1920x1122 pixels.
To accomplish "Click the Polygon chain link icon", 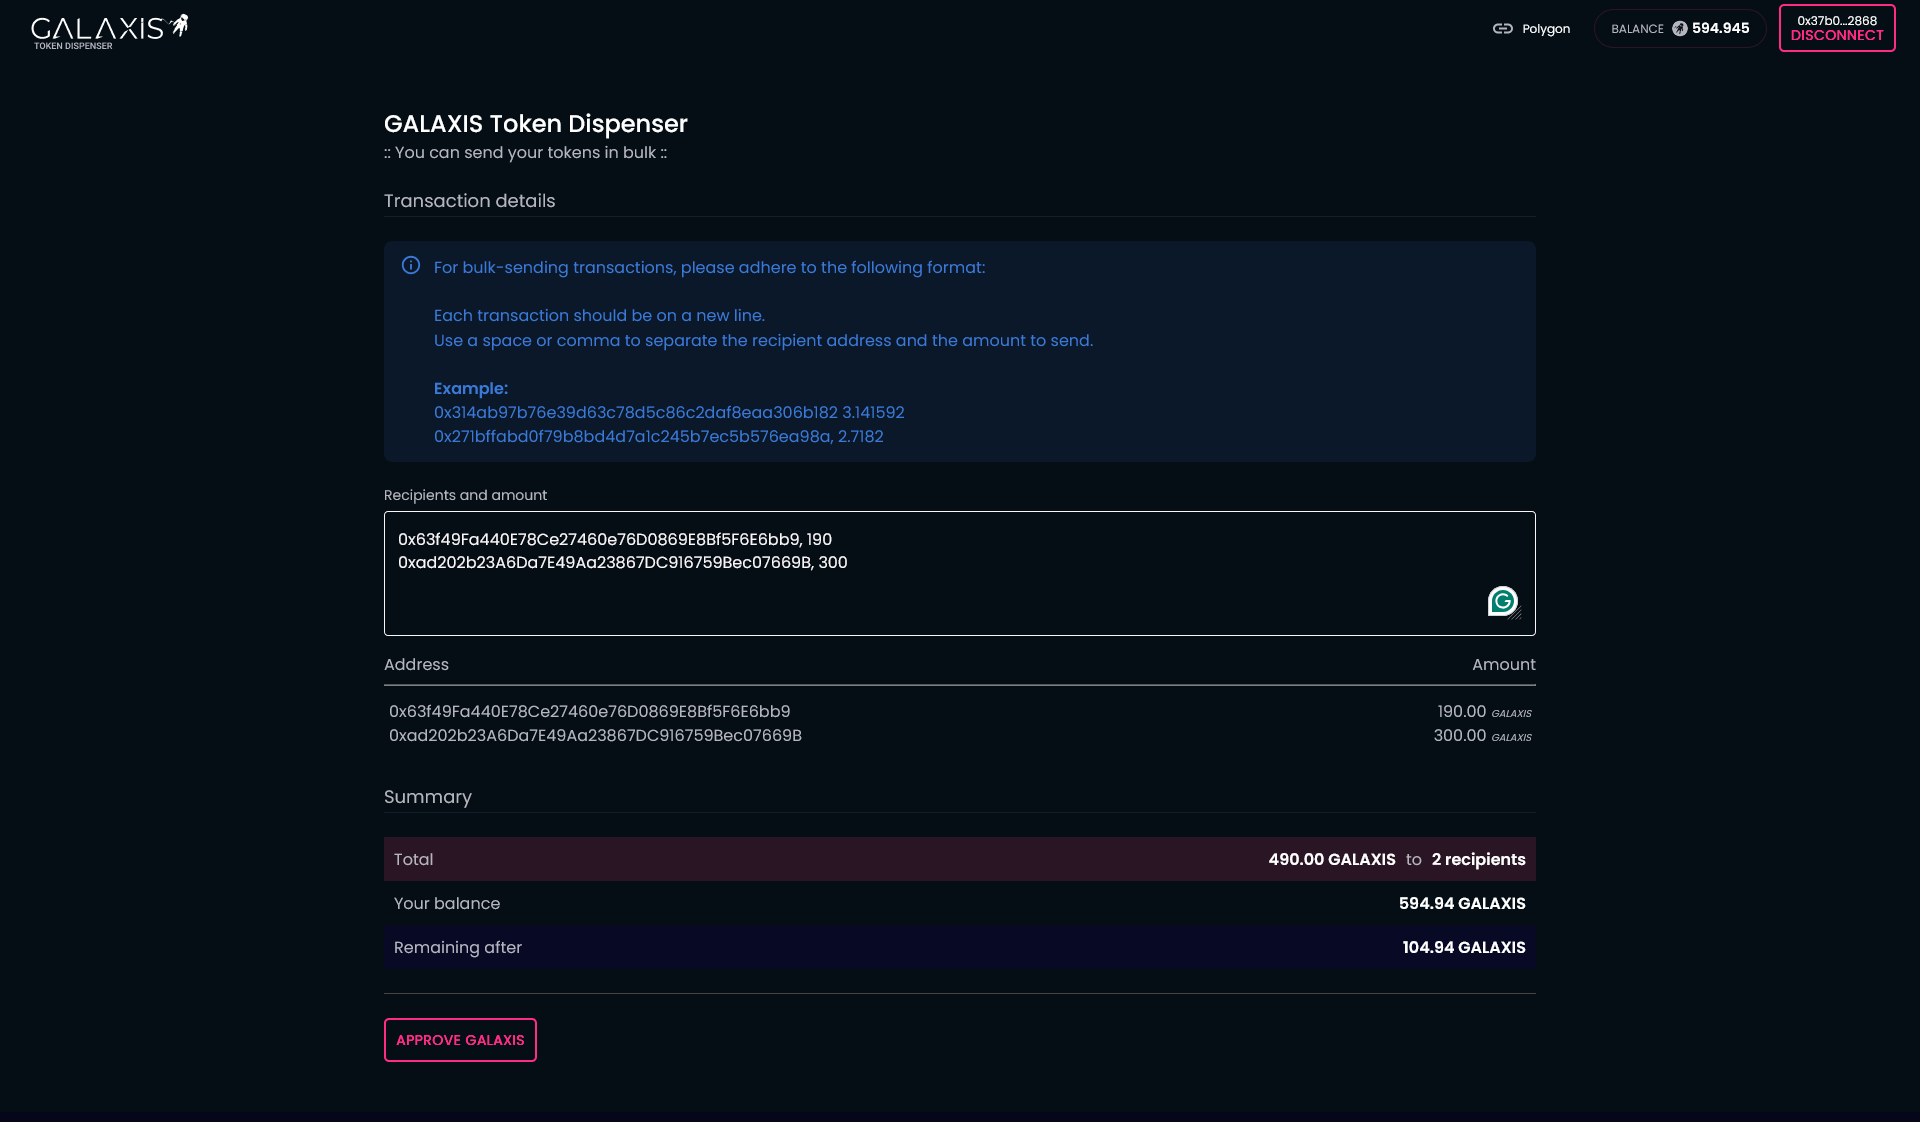I will pyautogui.click(x=1502, y=29).
